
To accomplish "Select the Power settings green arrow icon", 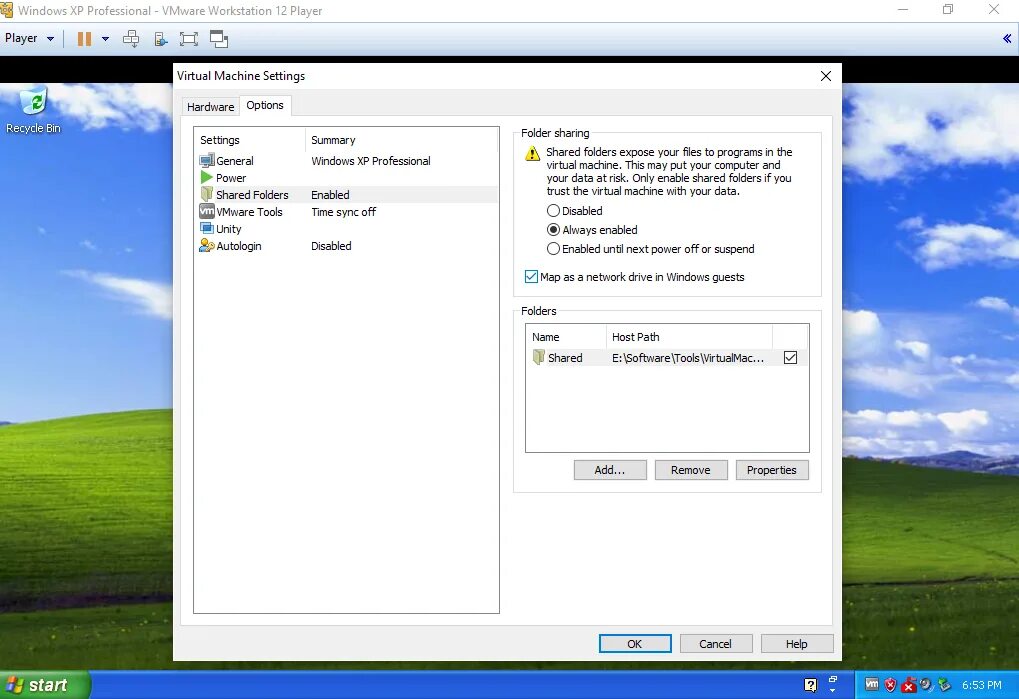I will [207, 177].
